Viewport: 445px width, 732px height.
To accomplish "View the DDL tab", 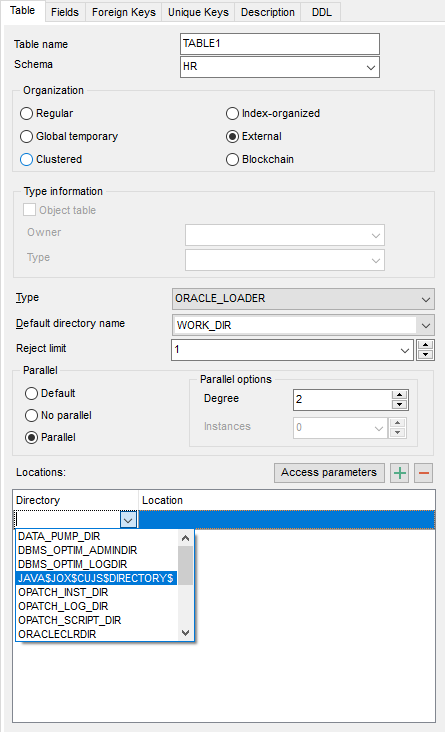I will click(x=321, y=12).
